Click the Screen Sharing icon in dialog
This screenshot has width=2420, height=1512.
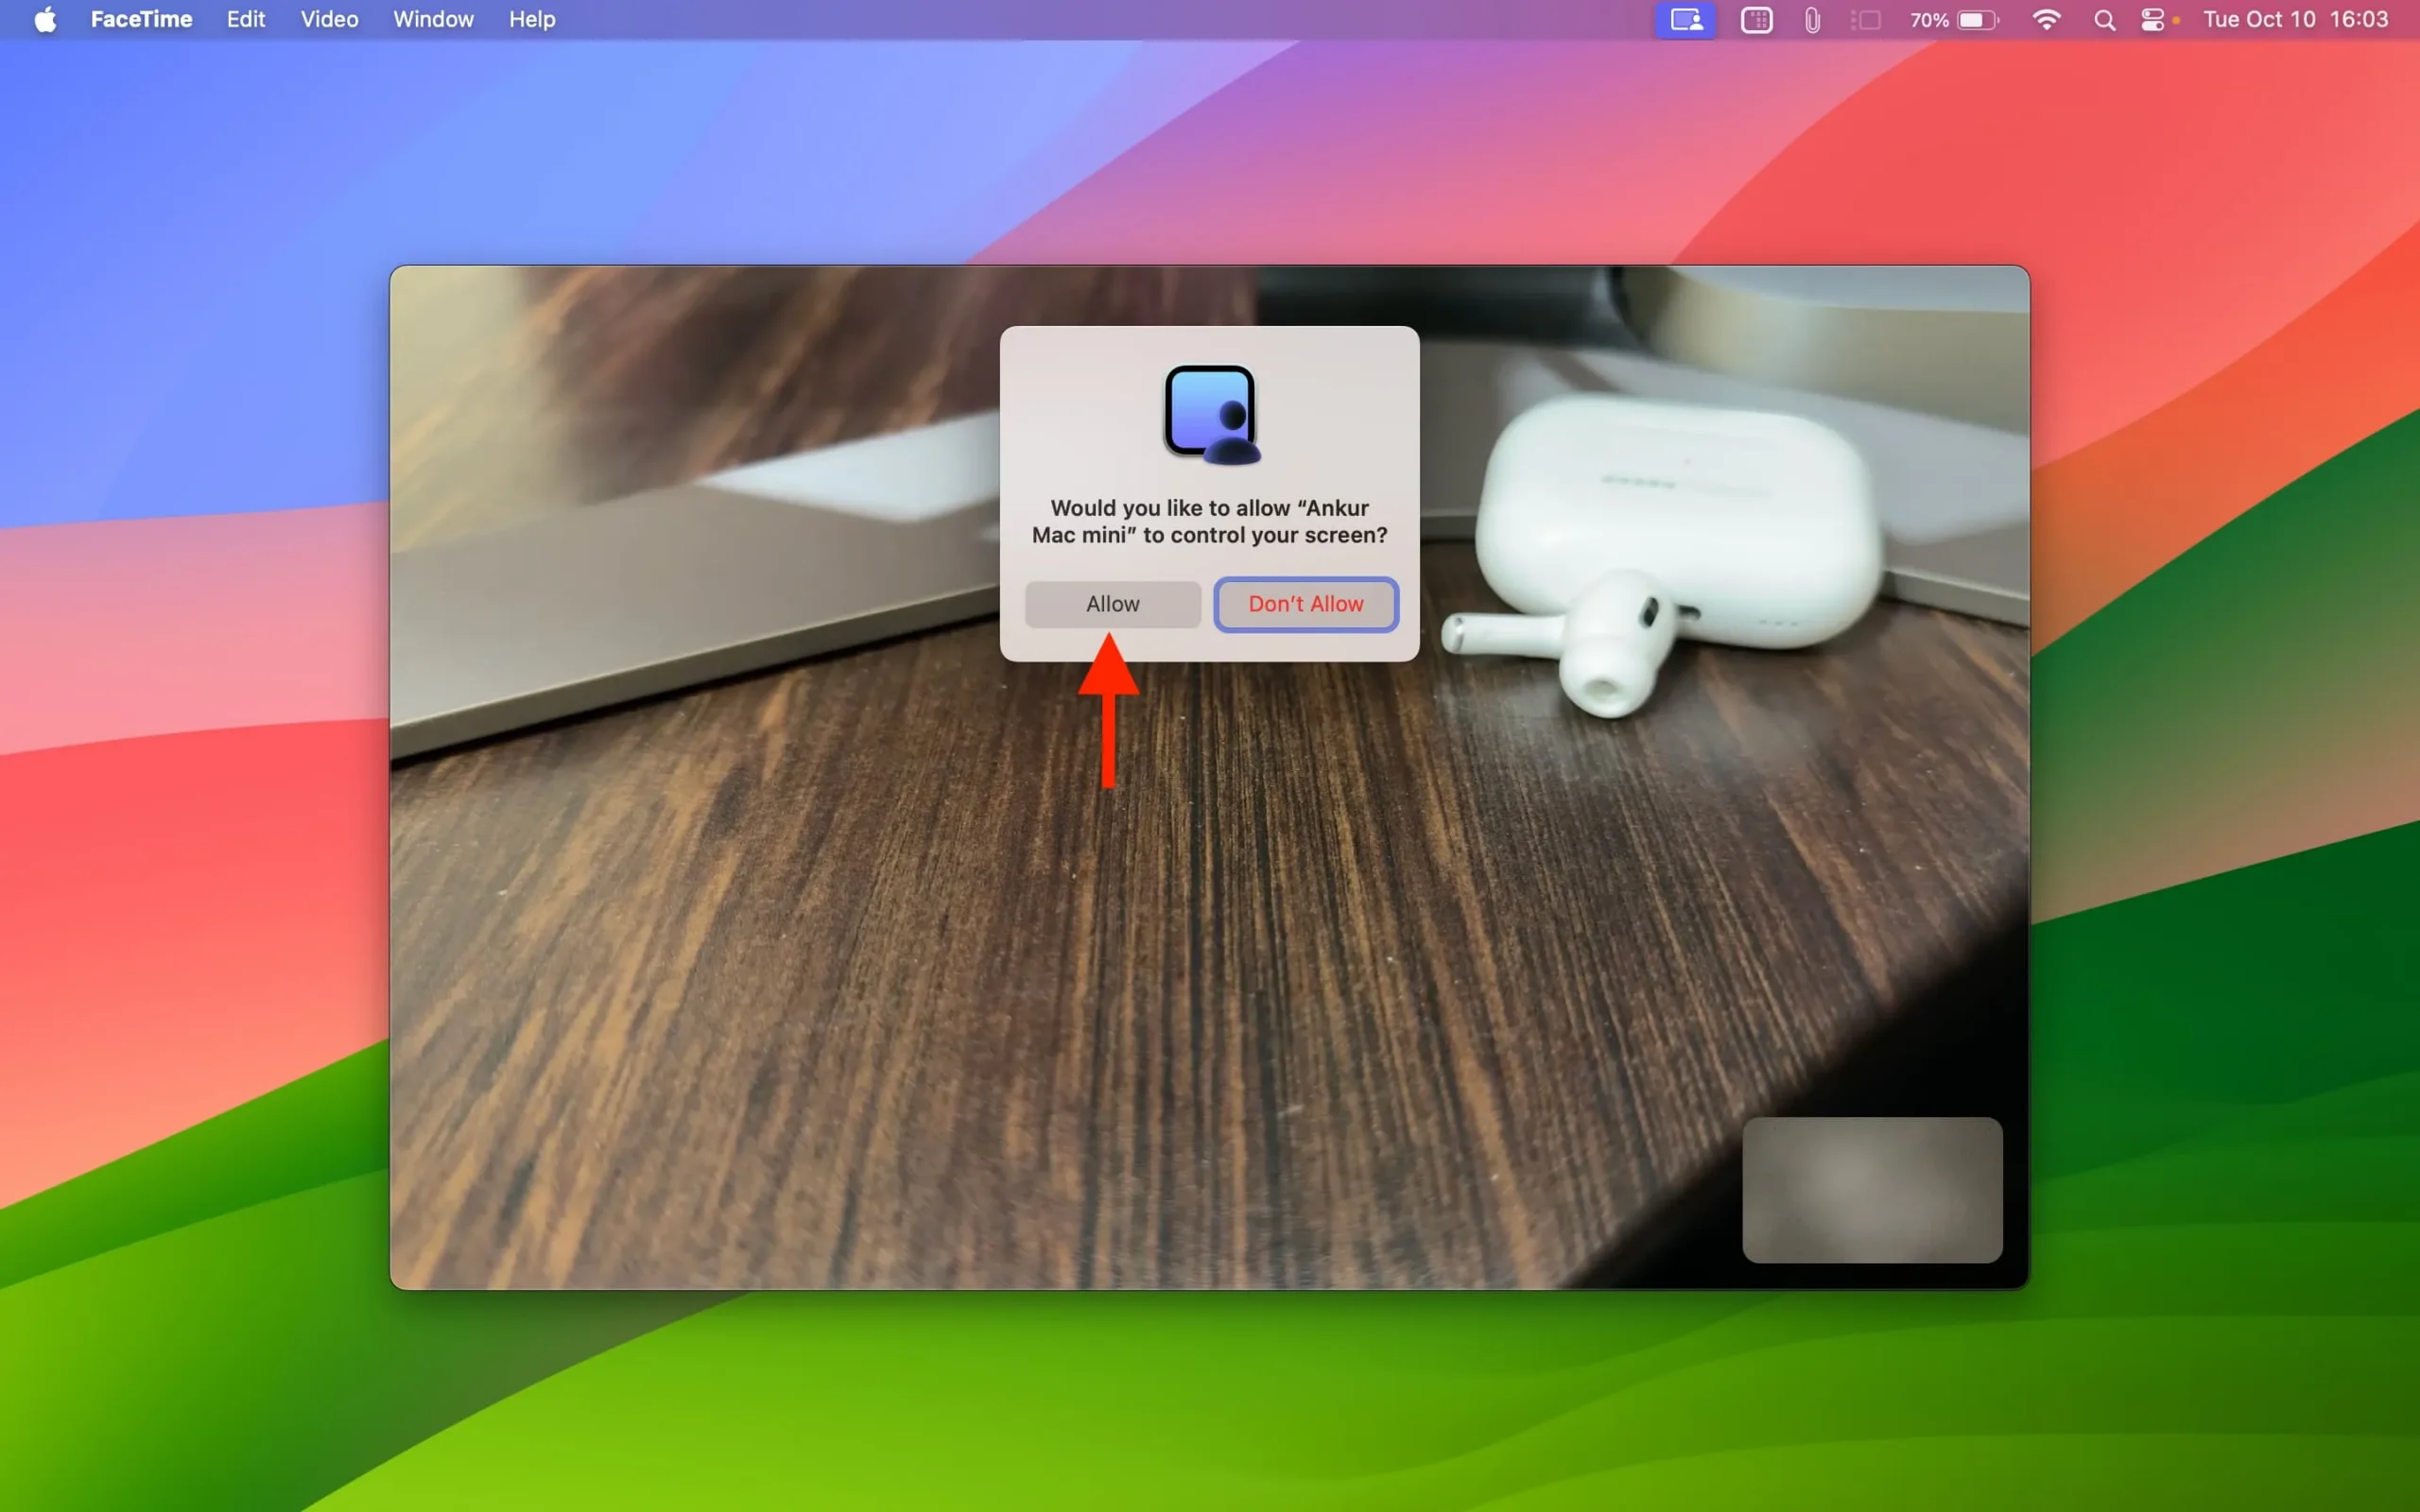click(1211, 413)
